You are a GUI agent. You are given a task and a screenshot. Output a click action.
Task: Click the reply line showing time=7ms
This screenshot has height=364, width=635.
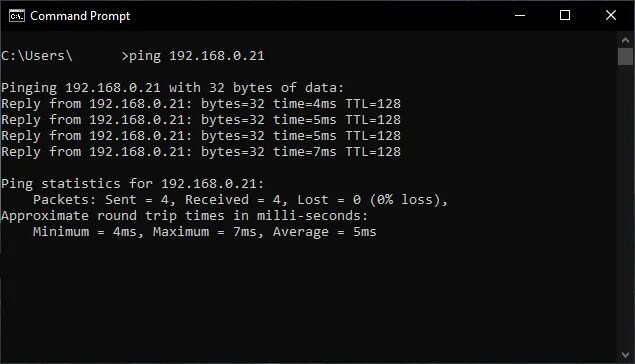pyautogui.click(x=201, y=152)
